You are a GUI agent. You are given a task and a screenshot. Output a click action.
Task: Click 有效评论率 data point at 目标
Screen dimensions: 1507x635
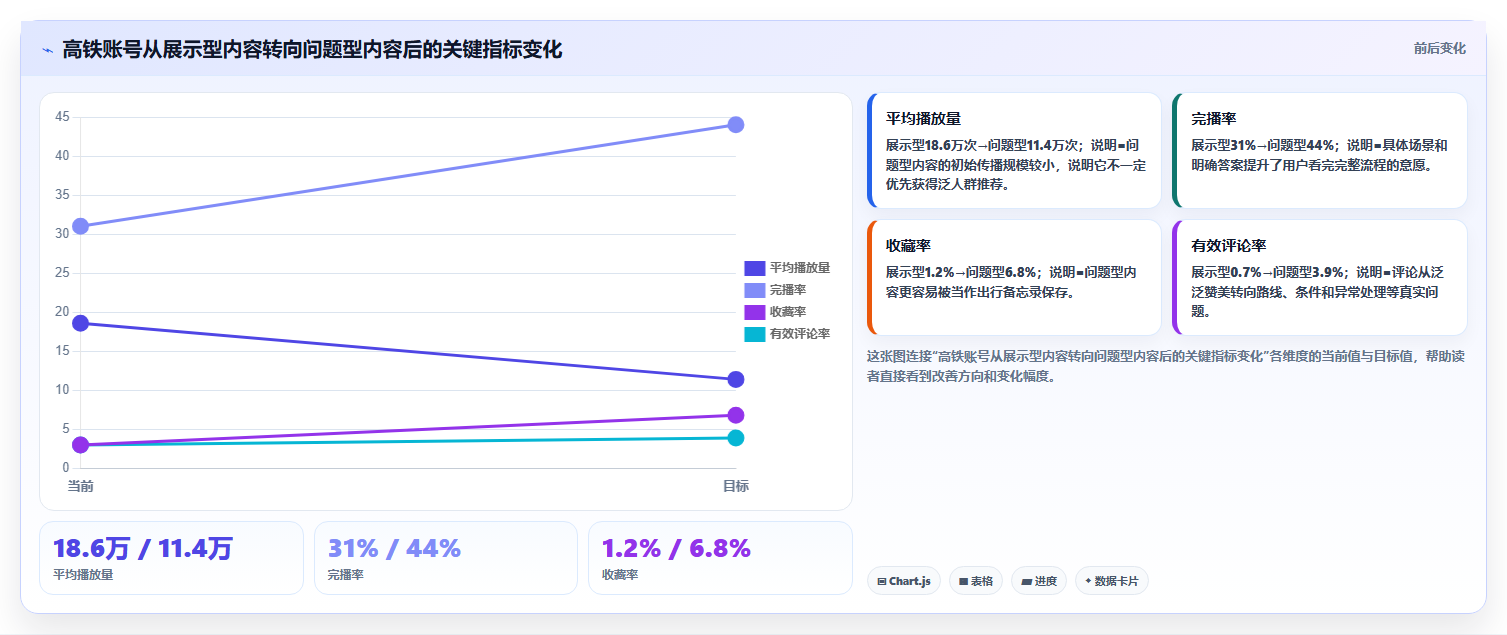coord(735,437)
